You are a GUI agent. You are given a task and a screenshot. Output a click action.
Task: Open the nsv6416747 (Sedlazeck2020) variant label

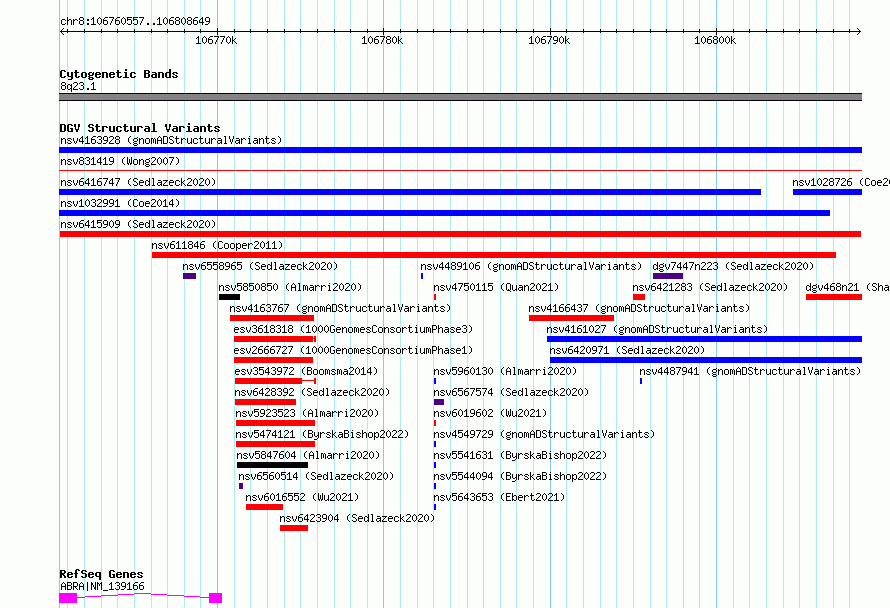pos(138,182)
